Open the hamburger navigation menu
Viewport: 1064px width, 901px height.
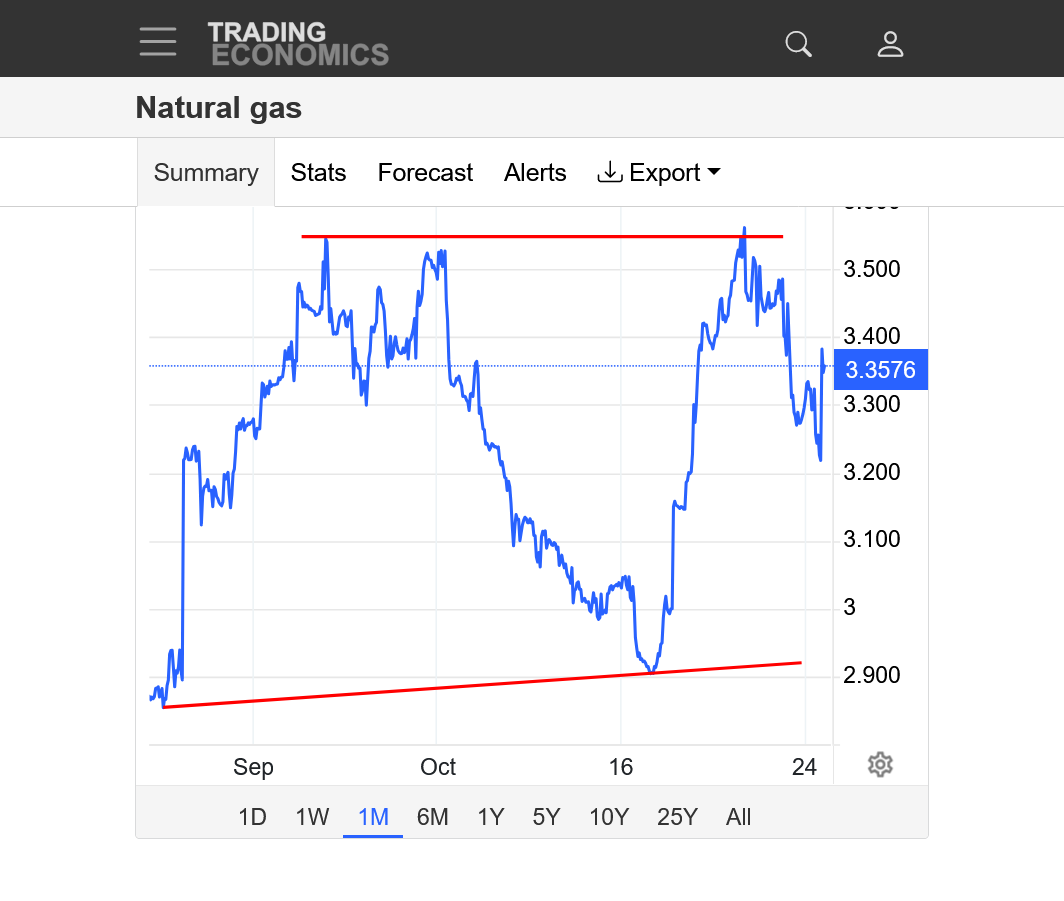(x=158, y=42)
